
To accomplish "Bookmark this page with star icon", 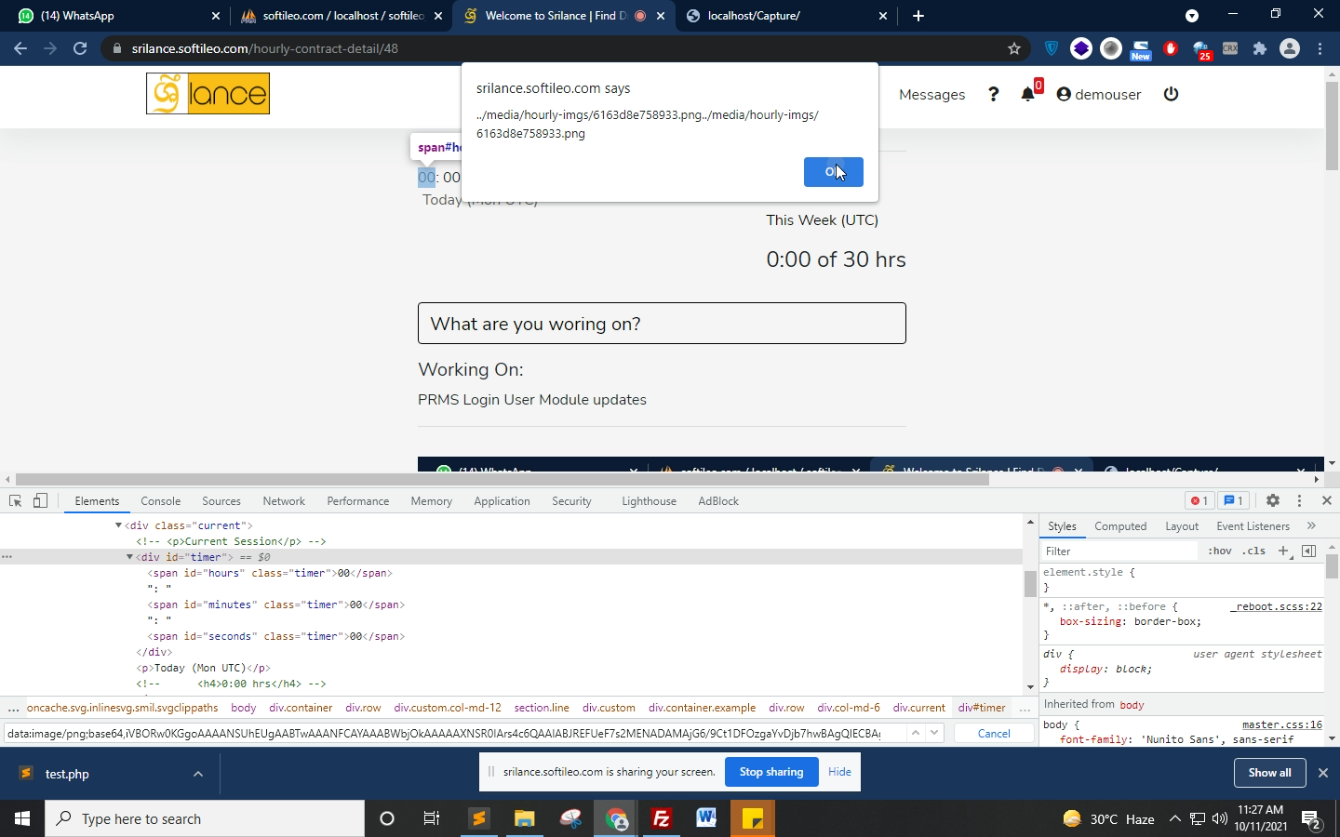I will click(x=1014, y=48).
